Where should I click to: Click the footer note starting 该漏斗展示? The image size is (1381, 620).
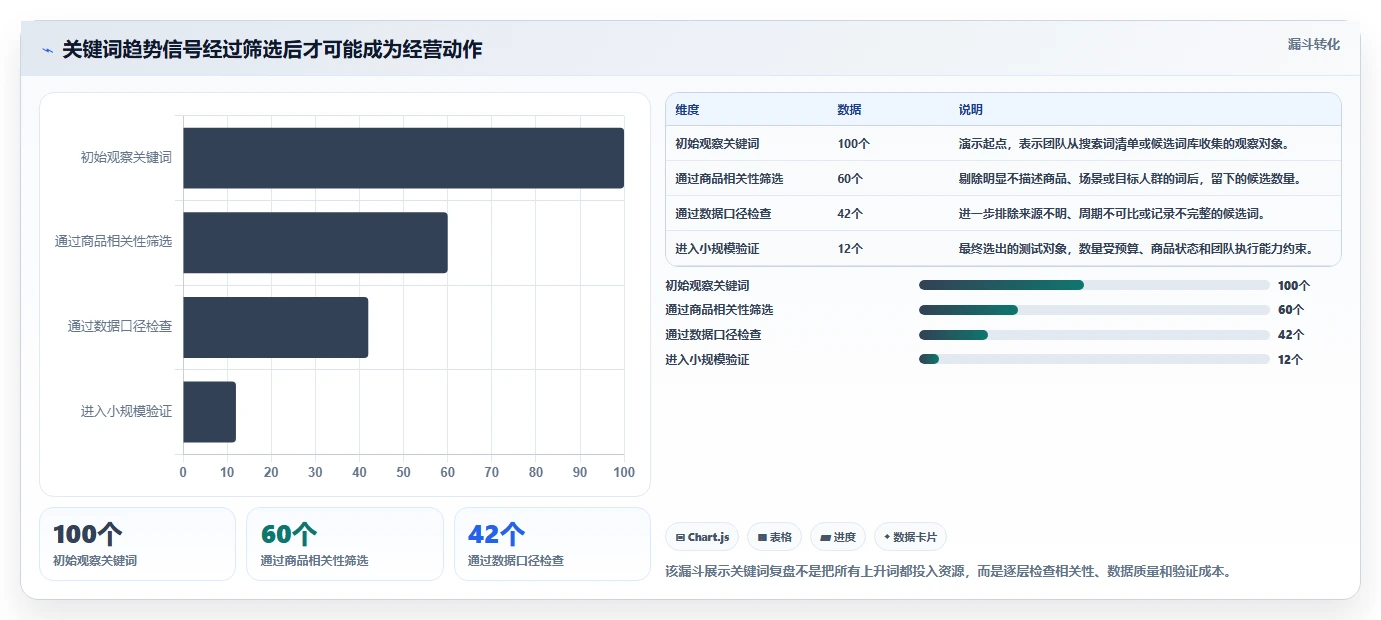click(948, 572)
